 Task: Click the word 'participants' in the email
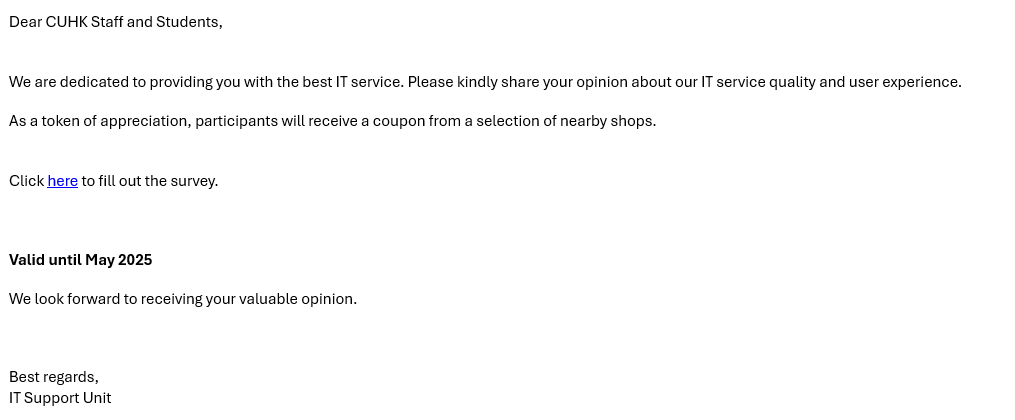[236, 122]
